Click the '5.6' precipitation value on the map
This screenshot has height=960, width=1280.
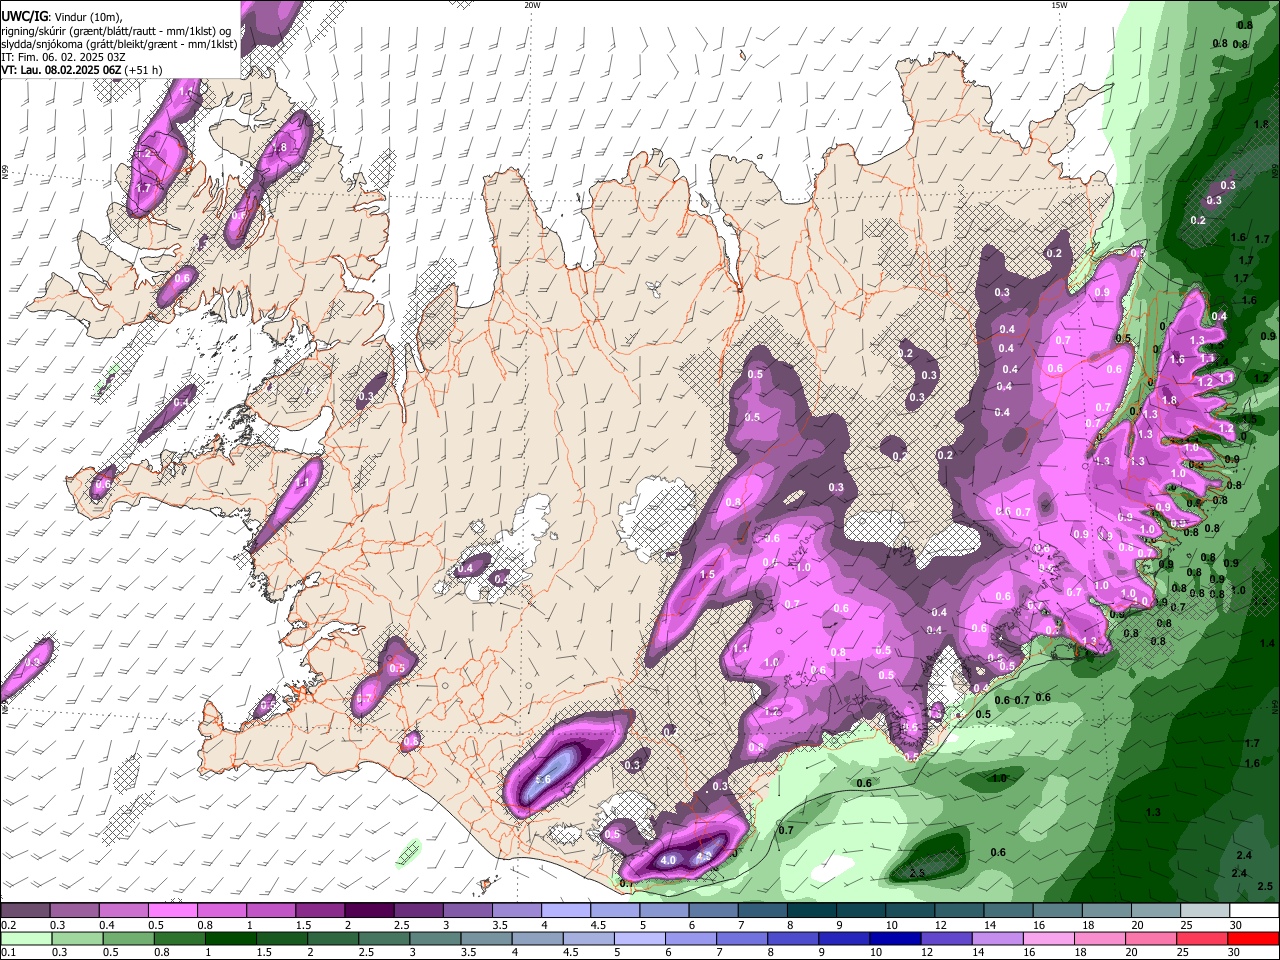(x=545, y=779)
